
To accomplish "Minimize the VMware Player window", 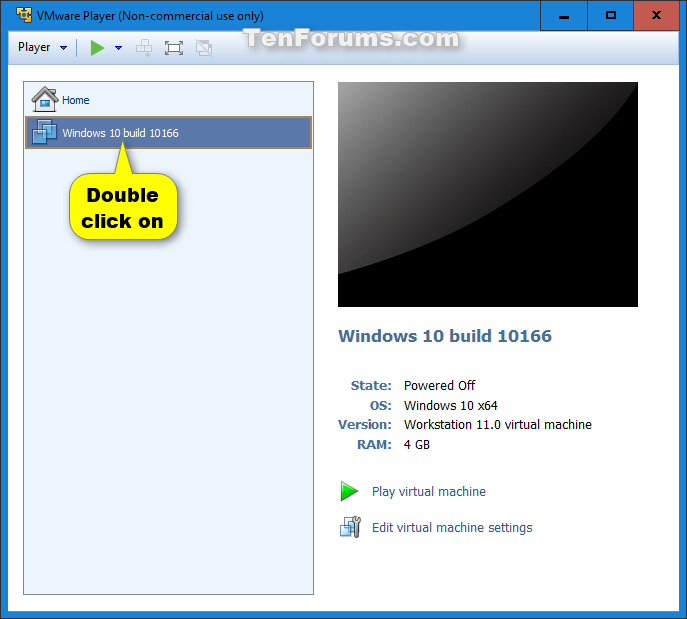I will (x=564, y=16).
